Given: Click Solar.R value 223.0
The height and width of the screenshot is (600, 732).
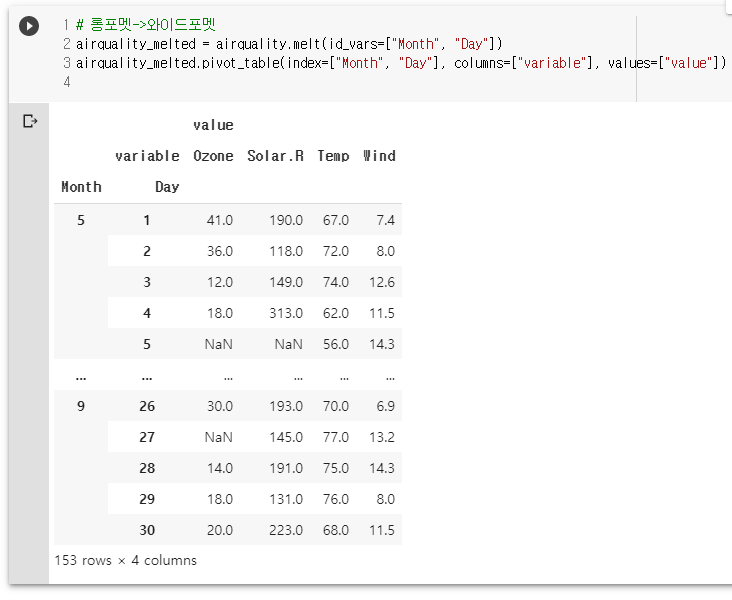Looking at the screenshot, I should point(286,530).
